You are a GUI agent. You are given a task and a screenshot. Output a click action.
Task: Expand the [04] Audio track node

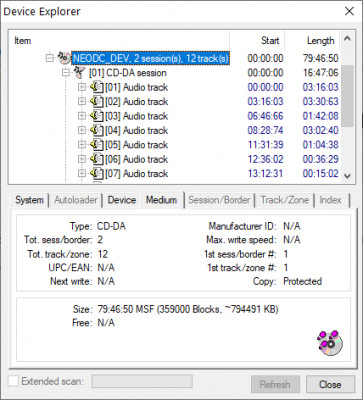82,130
